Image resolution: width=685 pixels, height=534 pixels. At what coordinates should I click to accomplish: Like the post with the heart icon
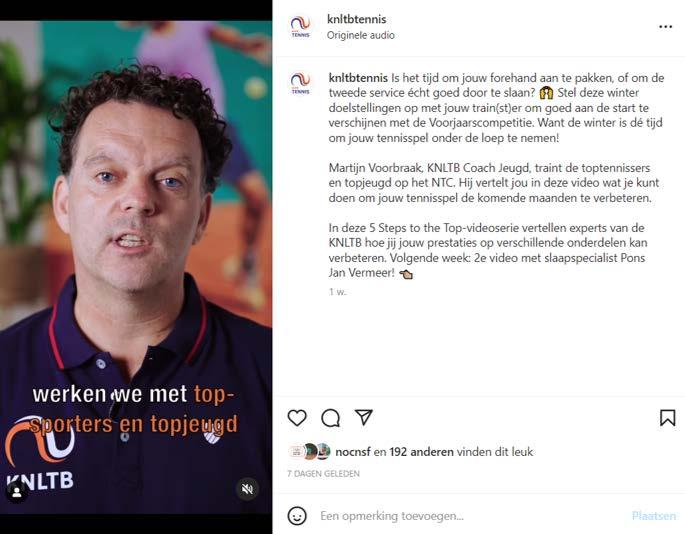click(x=297, y=418)
